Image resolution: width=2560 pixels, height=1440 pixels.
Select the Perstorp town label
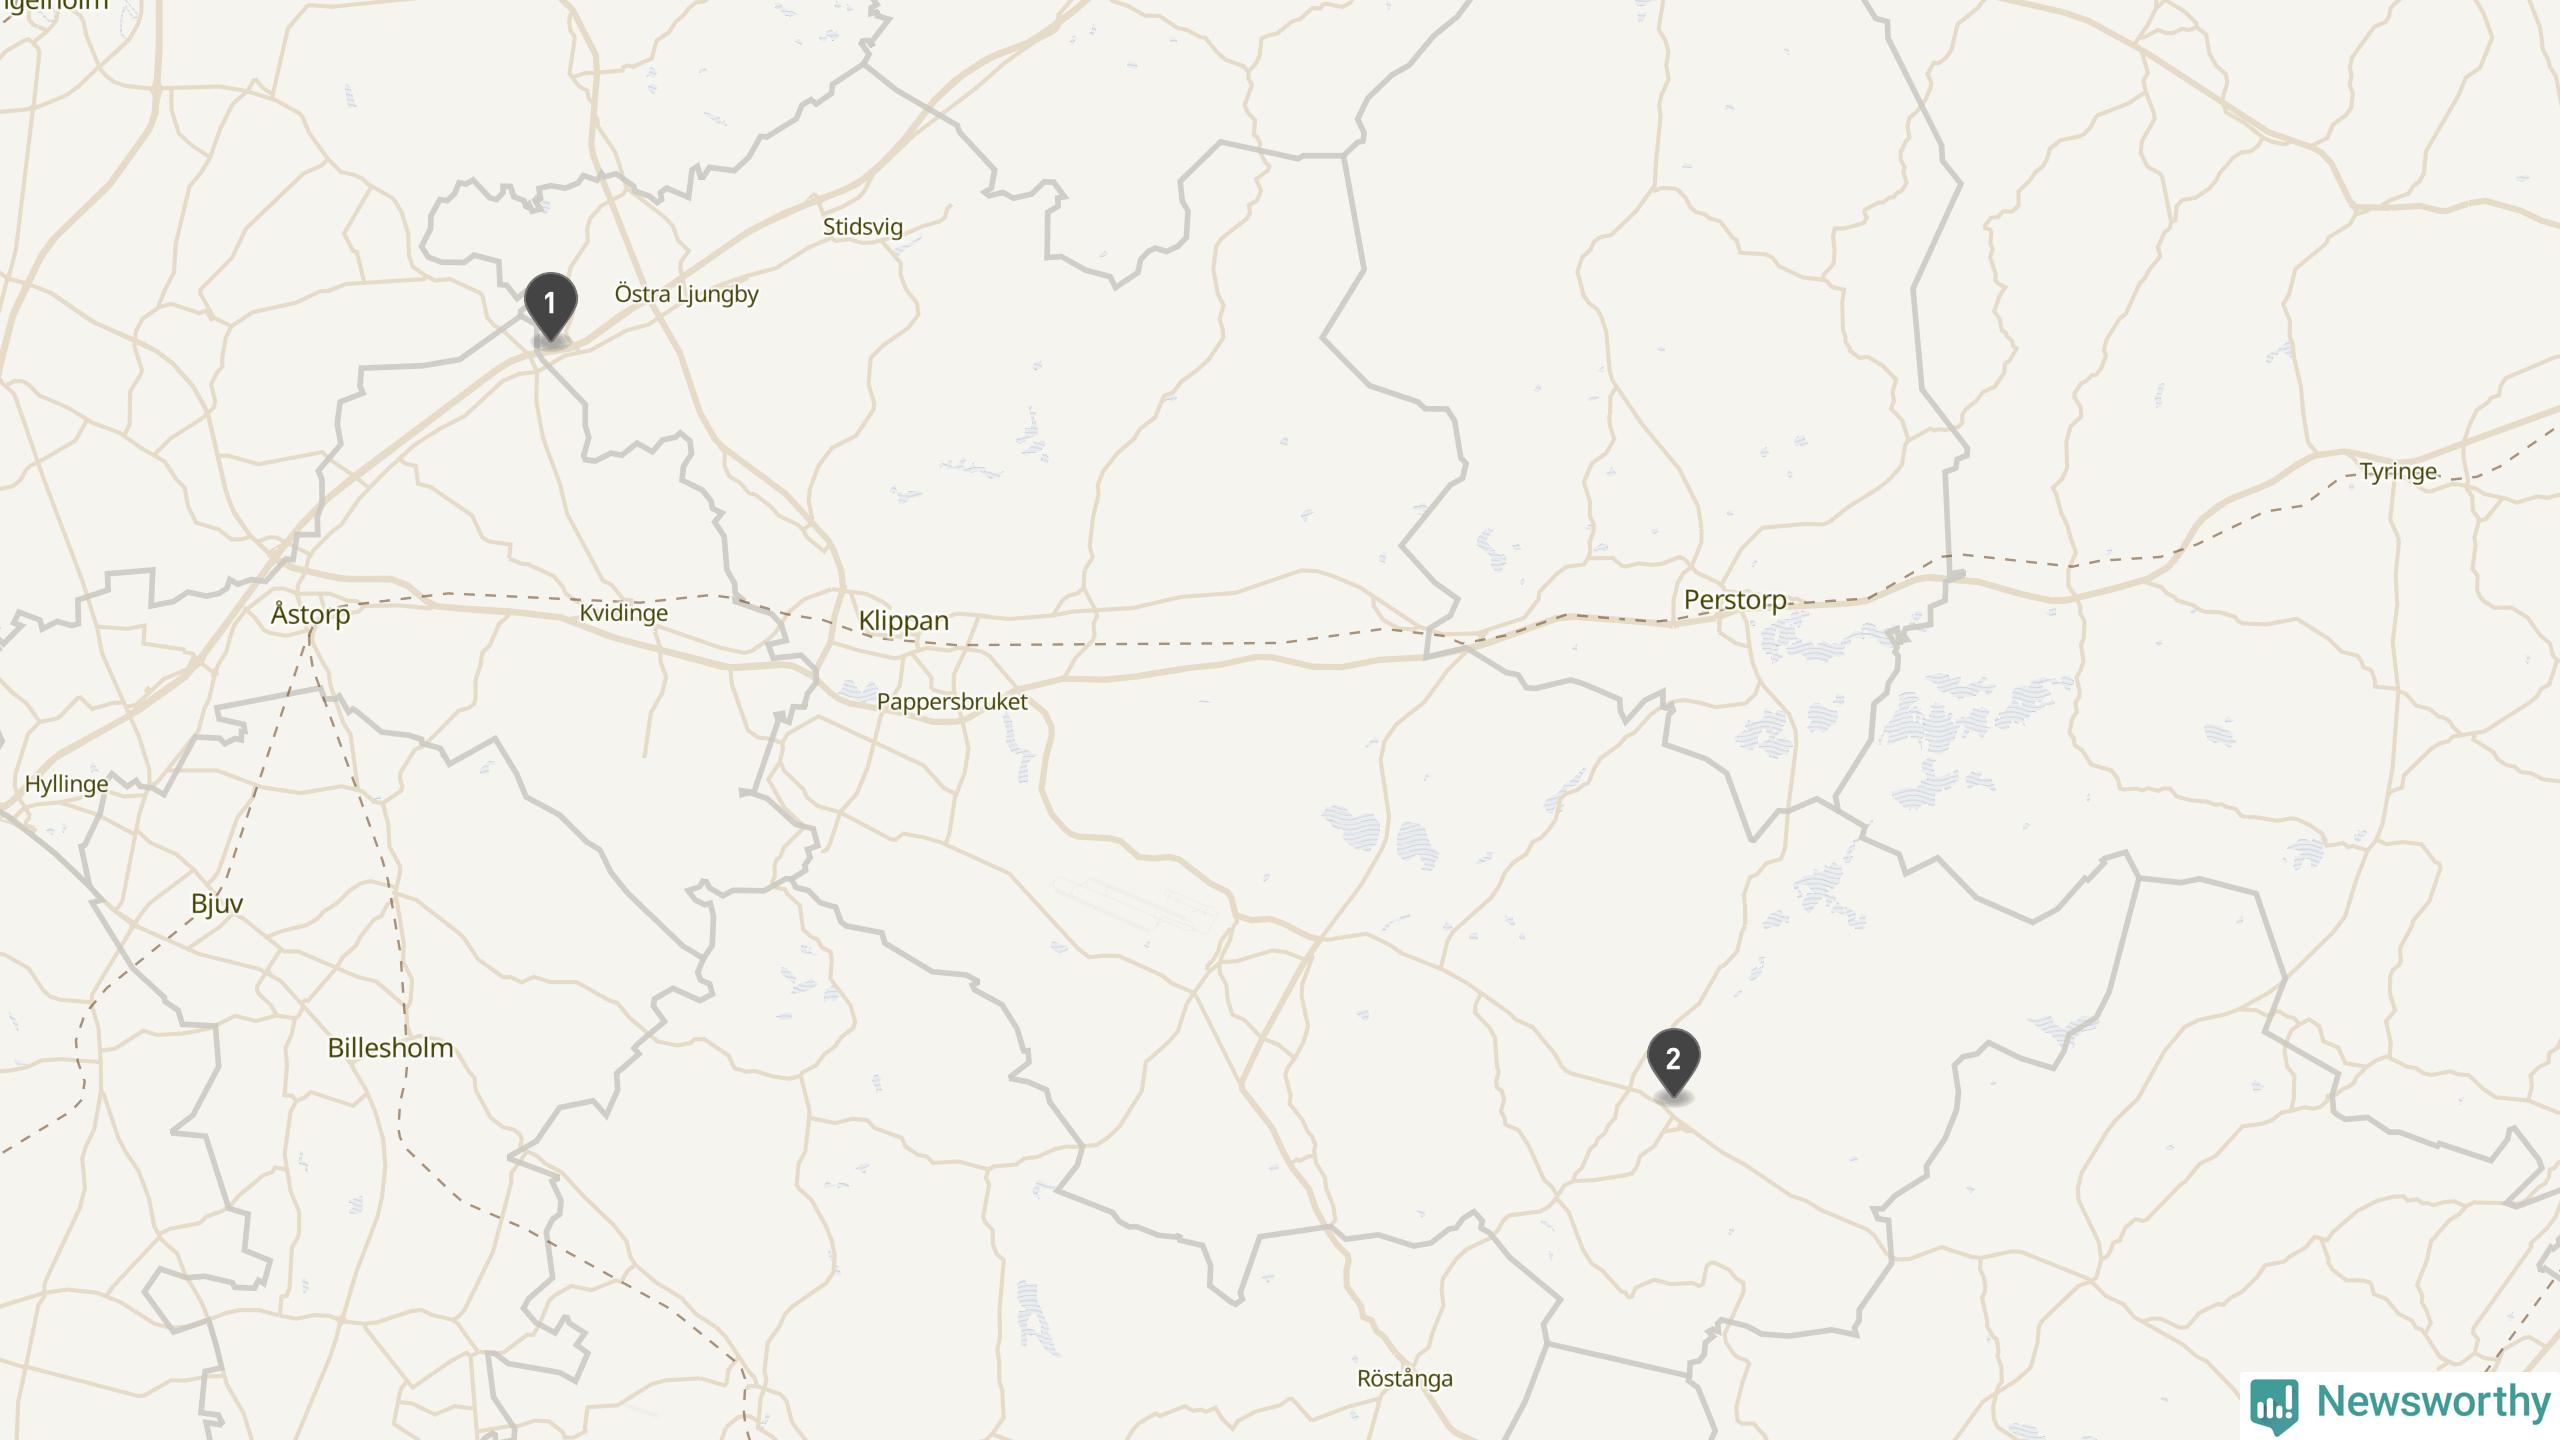(1735, 600)
